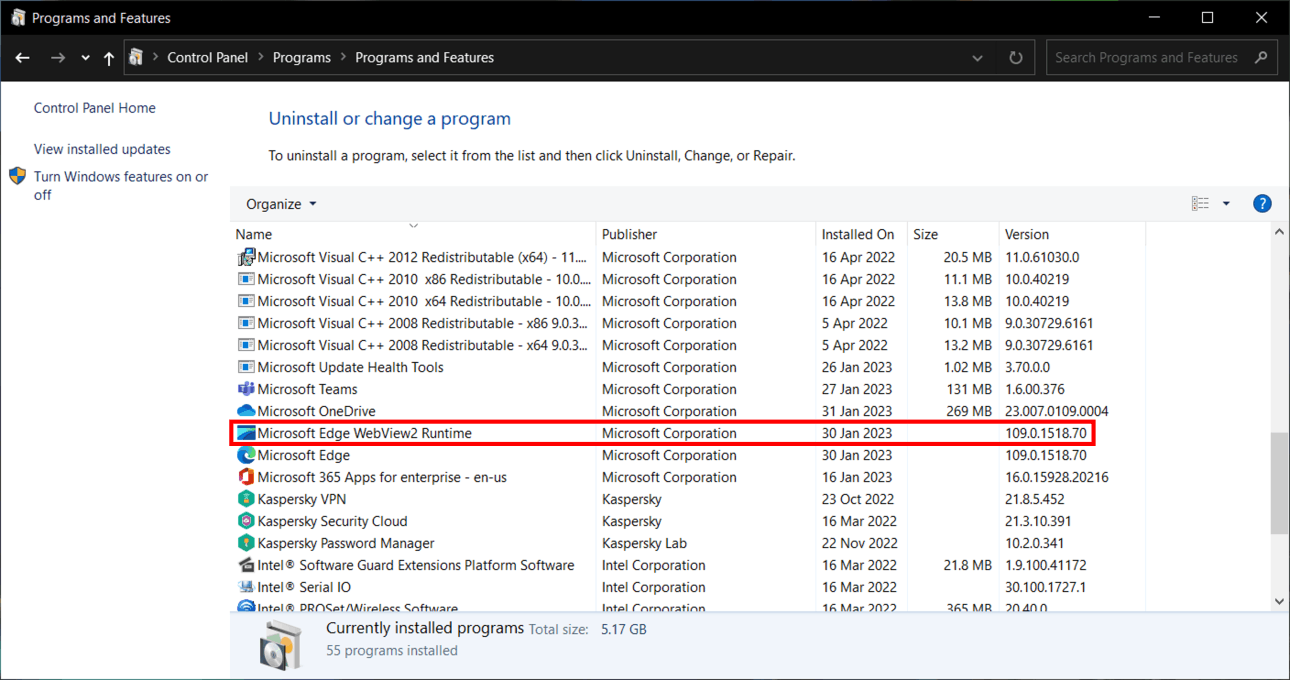Click the search magnifier icon
Viewport: 1290px width, 680px height.
point(1262,58)
